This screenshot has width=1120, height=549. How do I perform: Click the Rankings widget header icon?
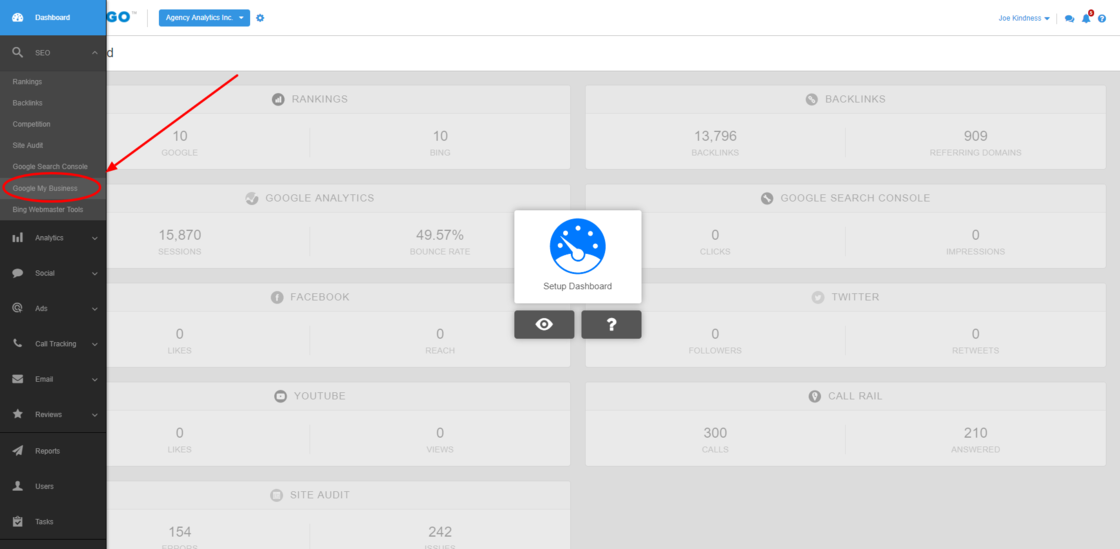coord(279,99)
